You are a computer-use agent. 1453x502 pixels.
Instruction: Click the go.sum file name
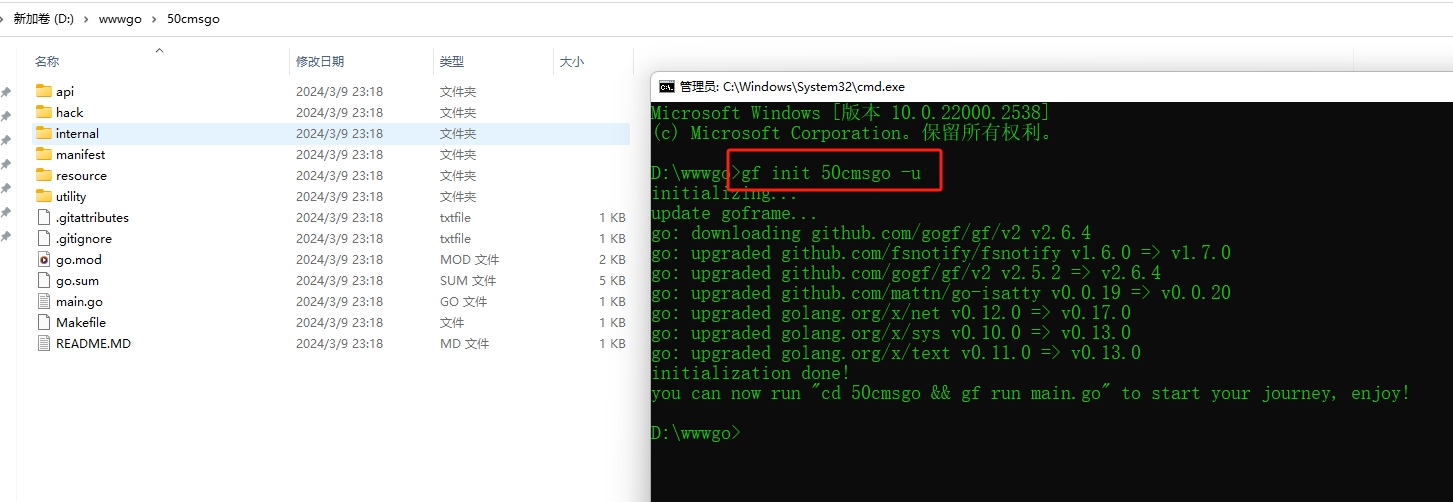[x=77, y=280]
